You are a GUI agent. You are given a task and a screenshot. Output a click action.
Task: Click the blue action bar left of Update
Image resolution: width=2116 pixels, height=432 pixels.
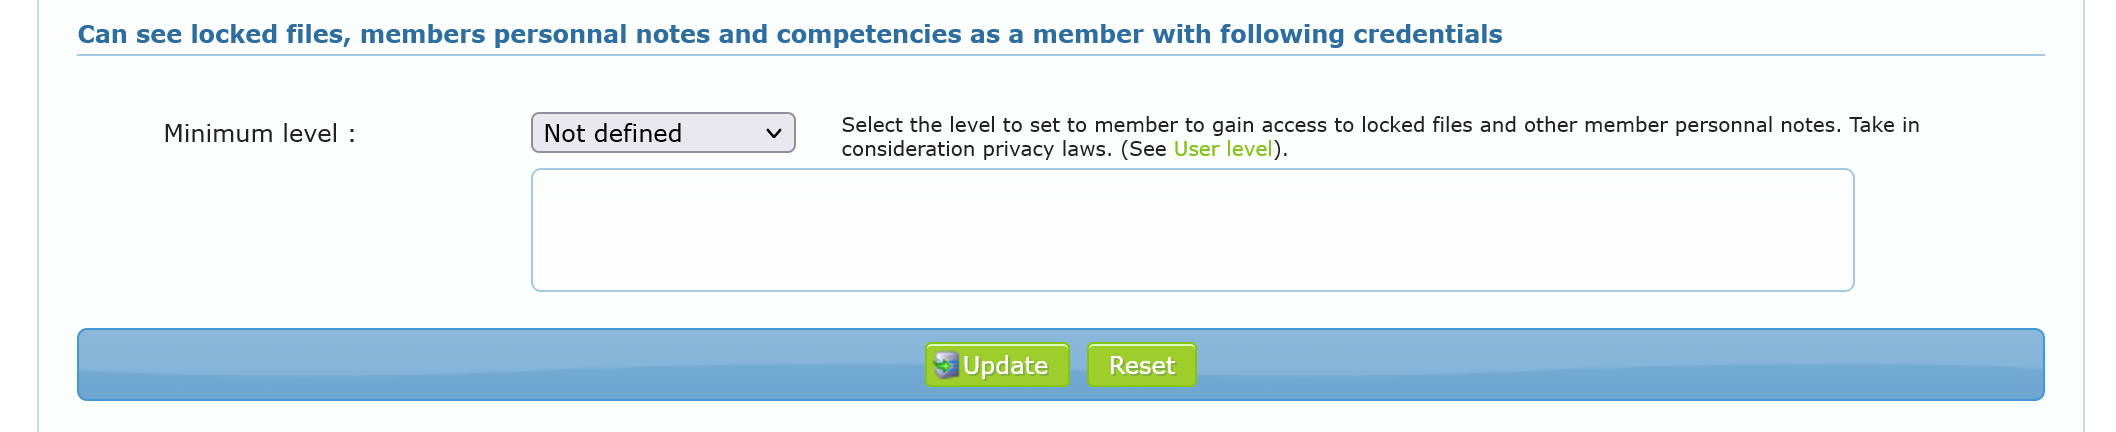[x=500, y=365]
